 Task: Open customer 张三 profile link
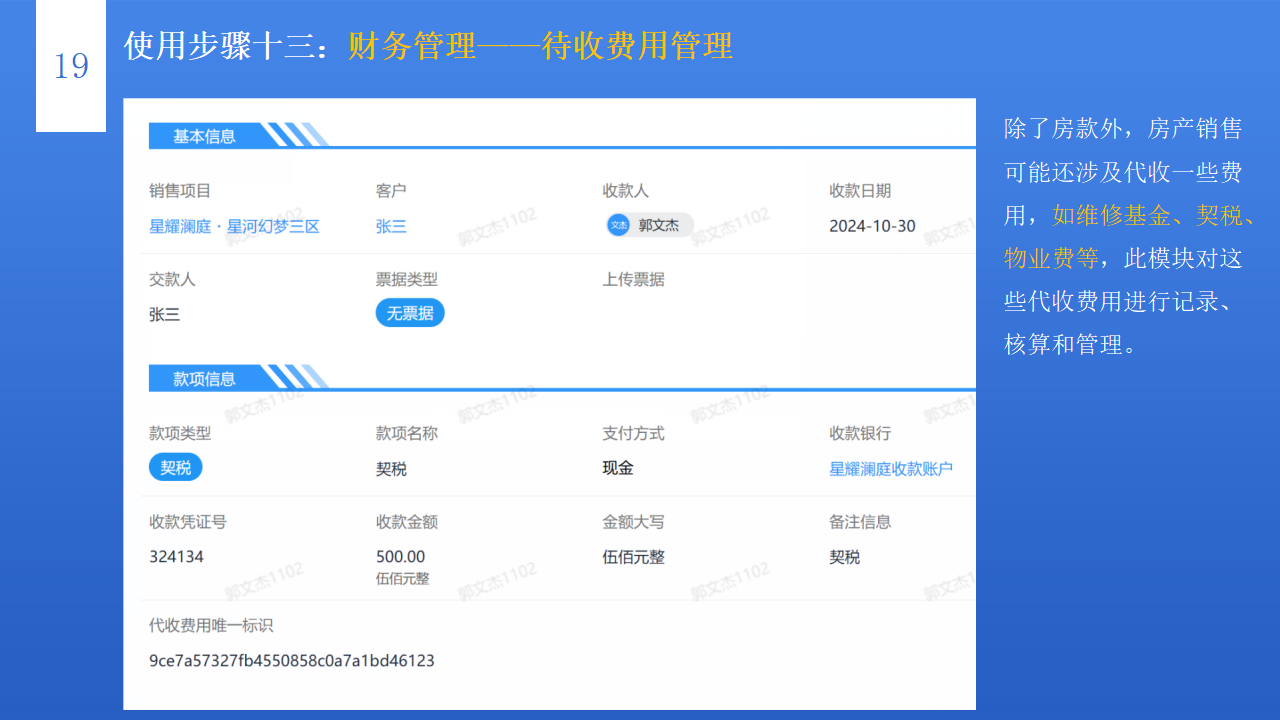(390, 226)
